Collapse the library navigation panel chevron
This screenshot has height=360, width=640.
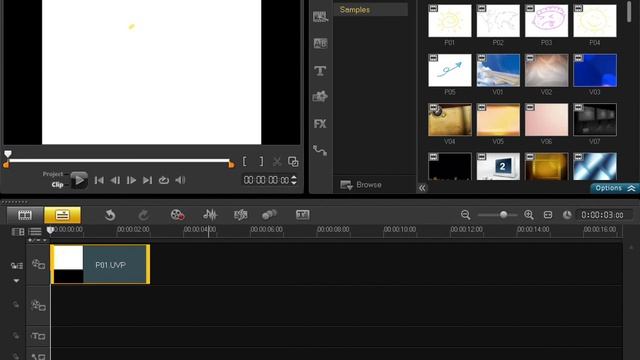click(422, 188)
